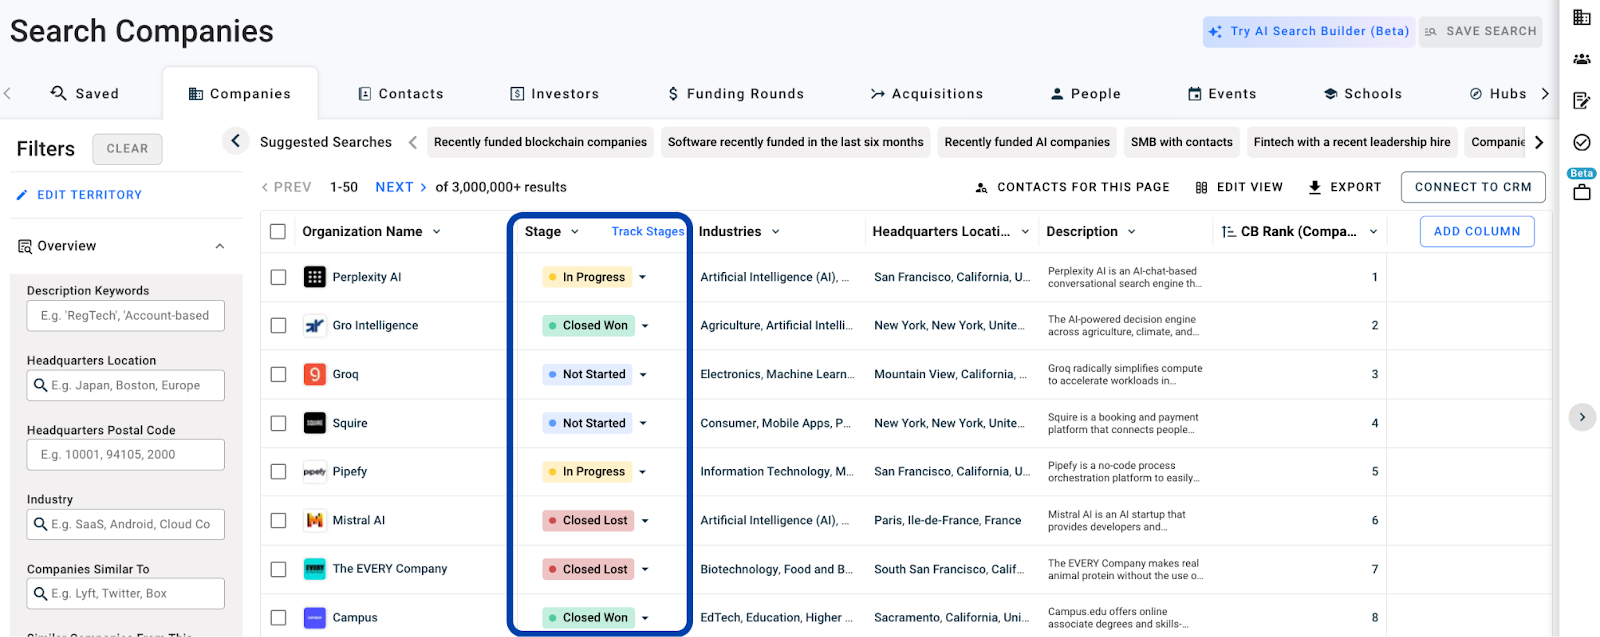Open Gro Intelligence's Closed Won stage dropdown
This screenshot has height=637, width=1600.
[645, 326]
